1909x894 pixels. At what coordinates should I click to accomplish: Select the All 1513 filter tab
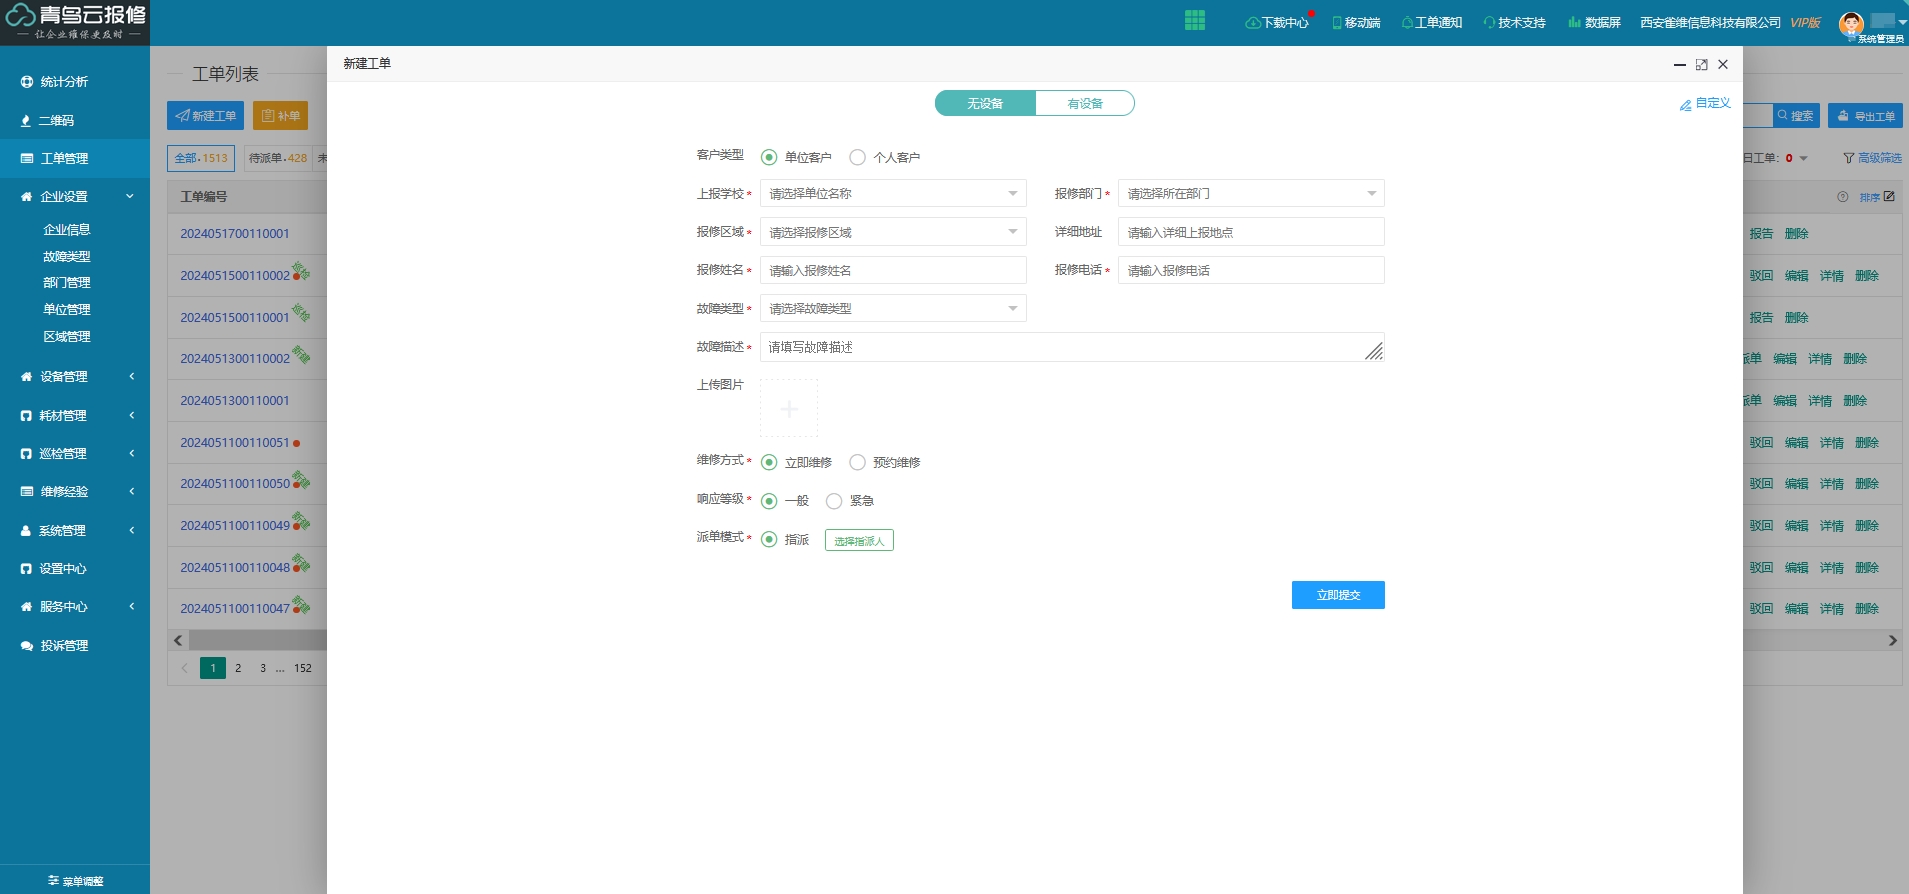201,158
